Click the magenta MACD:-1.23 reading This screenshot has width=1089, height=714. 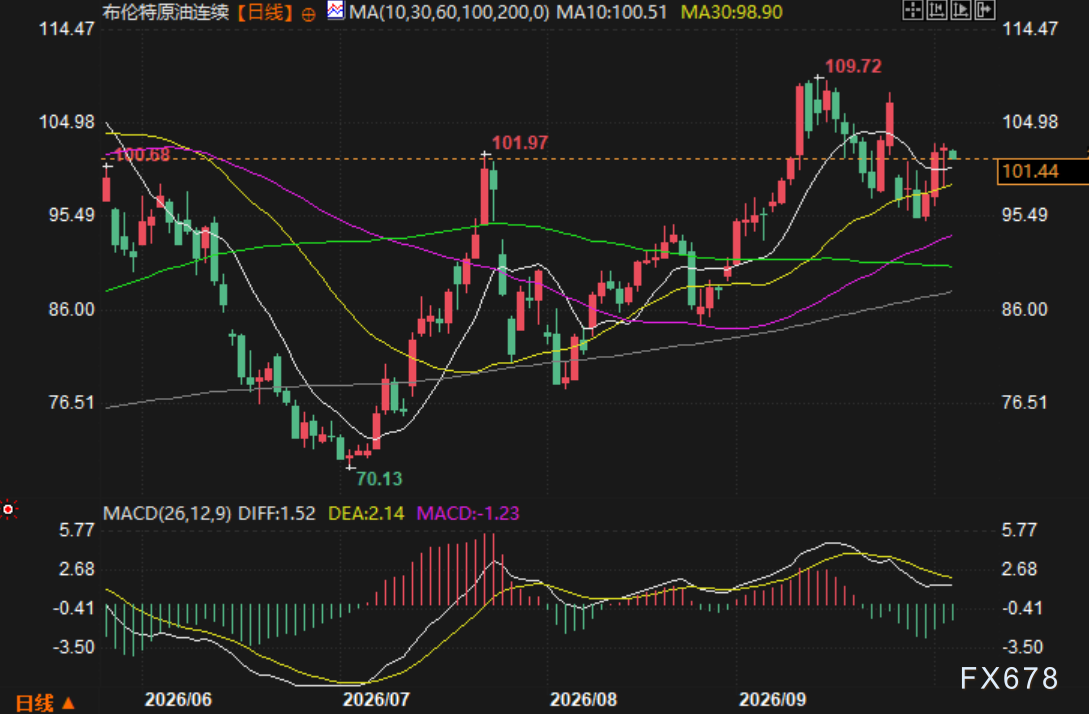468,513
